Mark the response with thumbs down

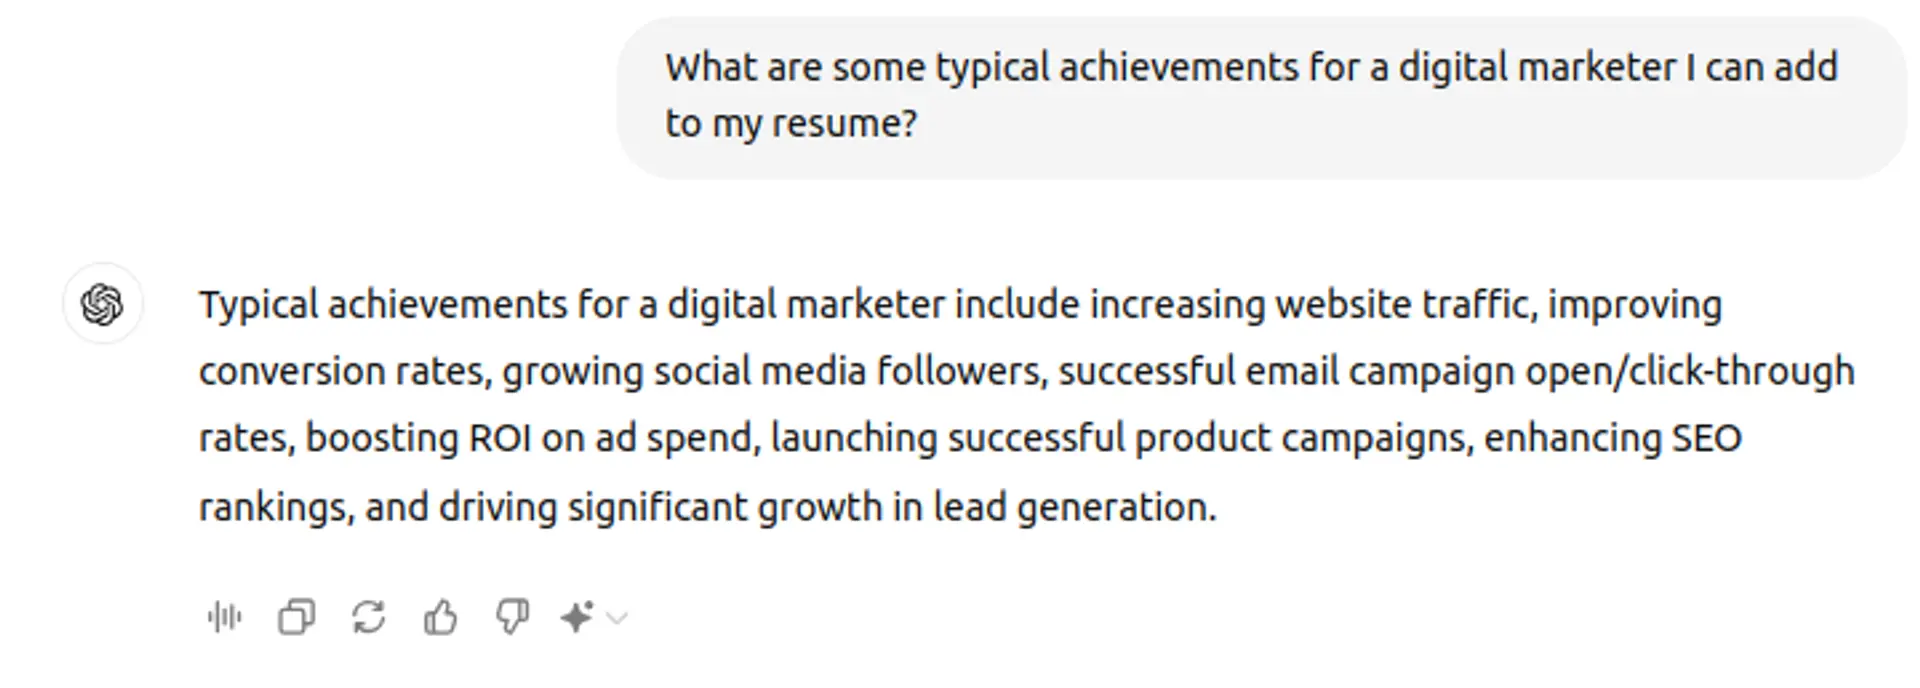512,617
